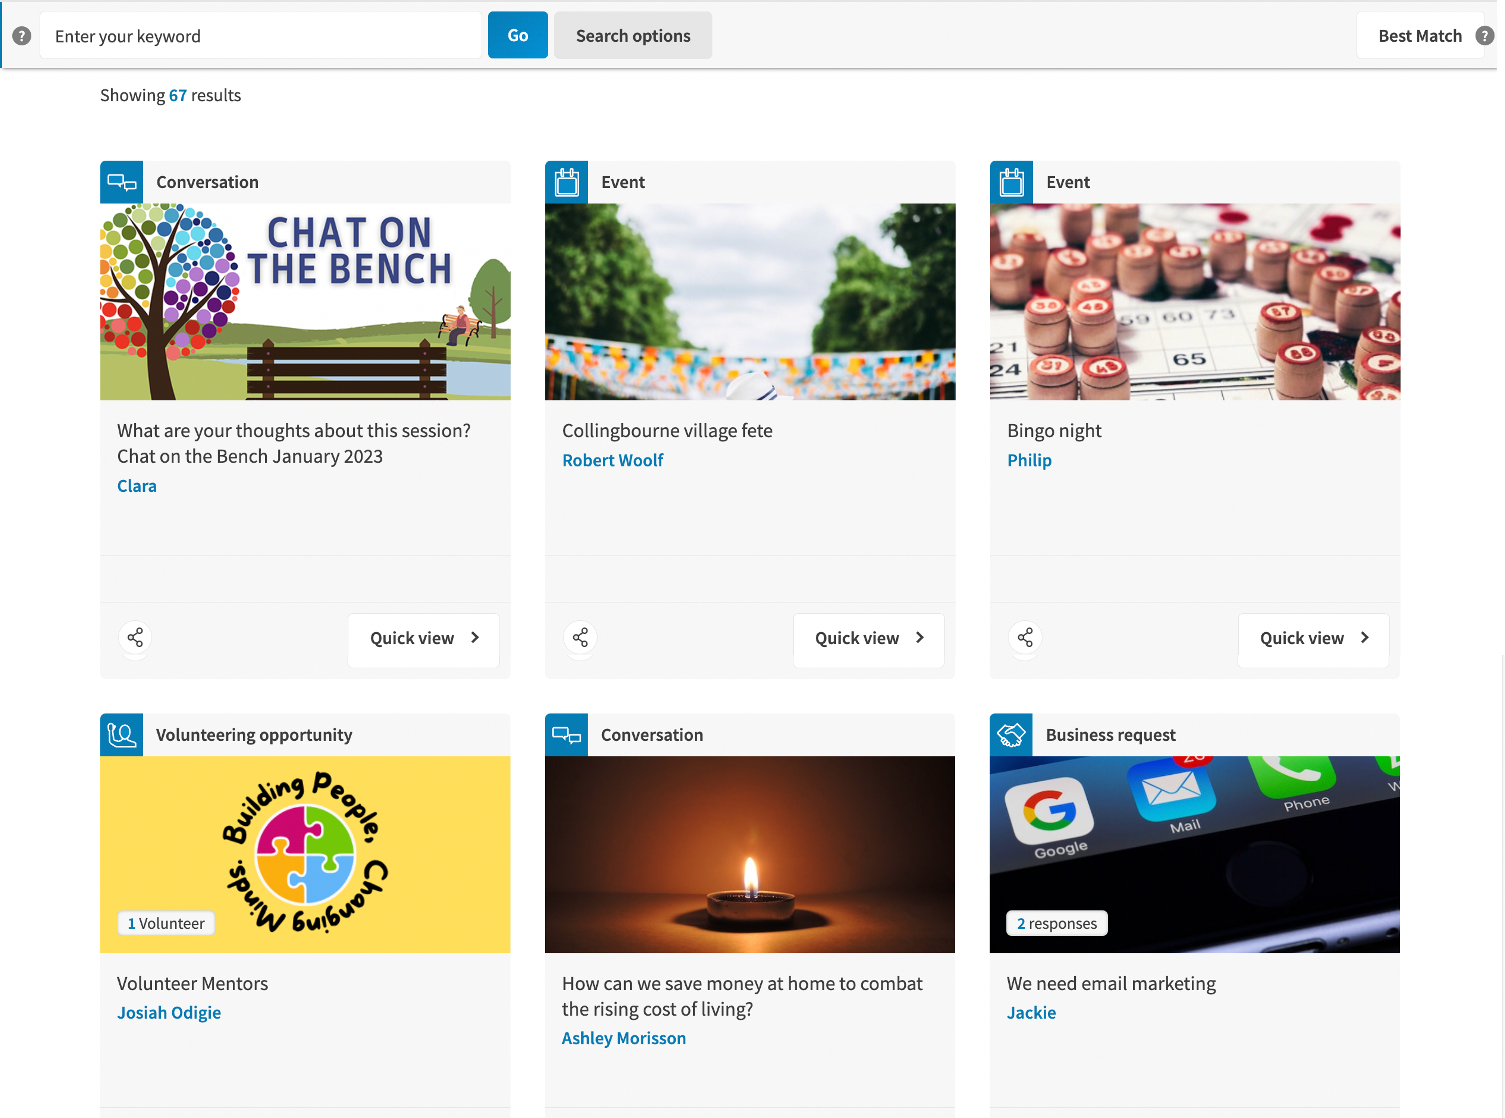Open Search options

(x=632, y=35)
